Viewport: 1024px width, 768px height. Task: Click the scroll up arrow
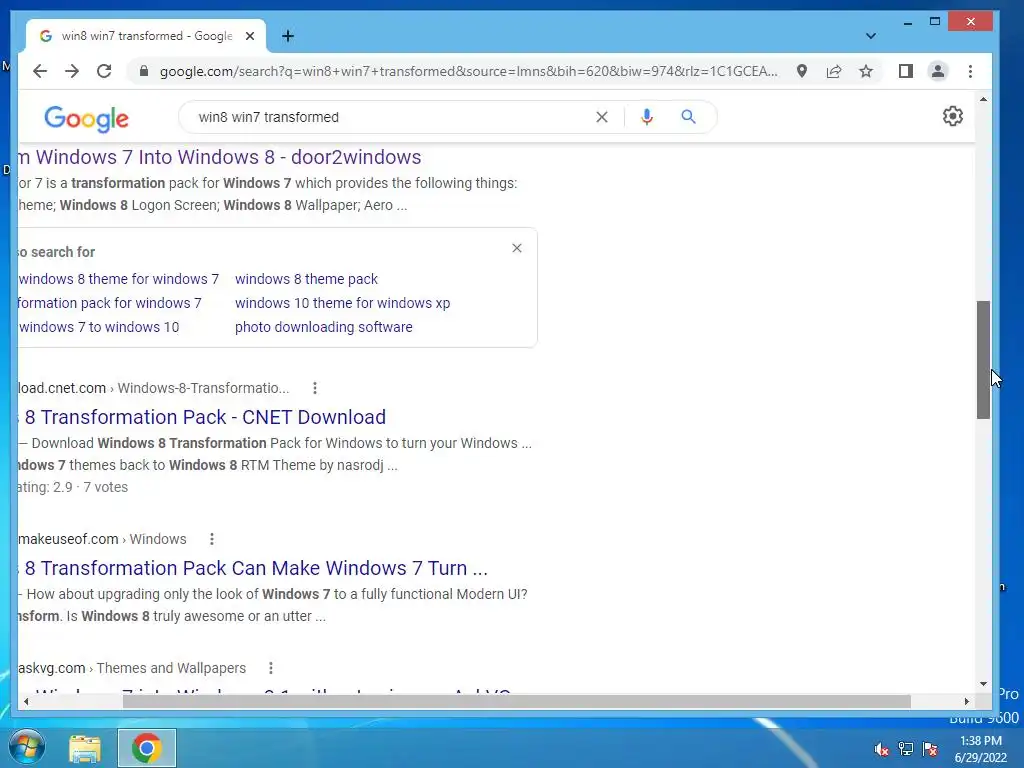point(984,99)
